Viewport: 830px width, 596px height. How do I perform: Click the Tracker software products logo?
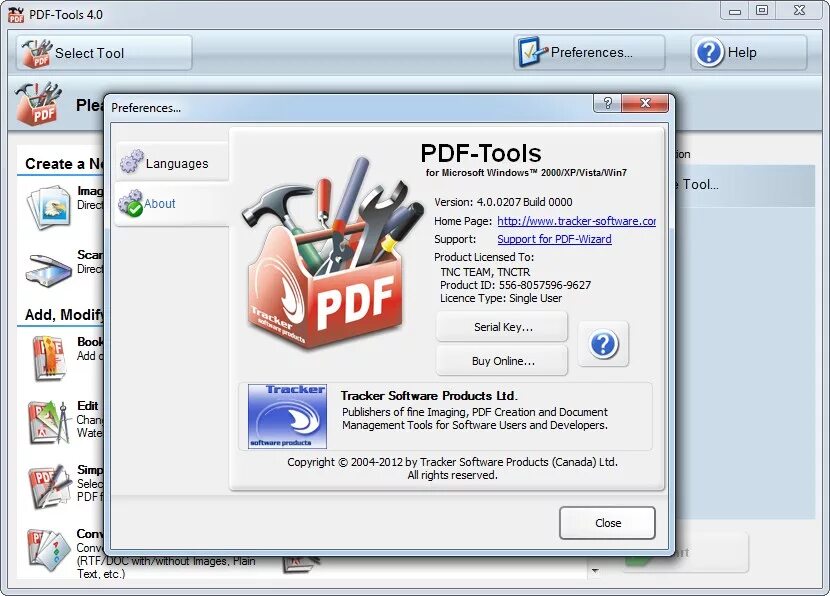pyautogui.click(x=287, y=416)
